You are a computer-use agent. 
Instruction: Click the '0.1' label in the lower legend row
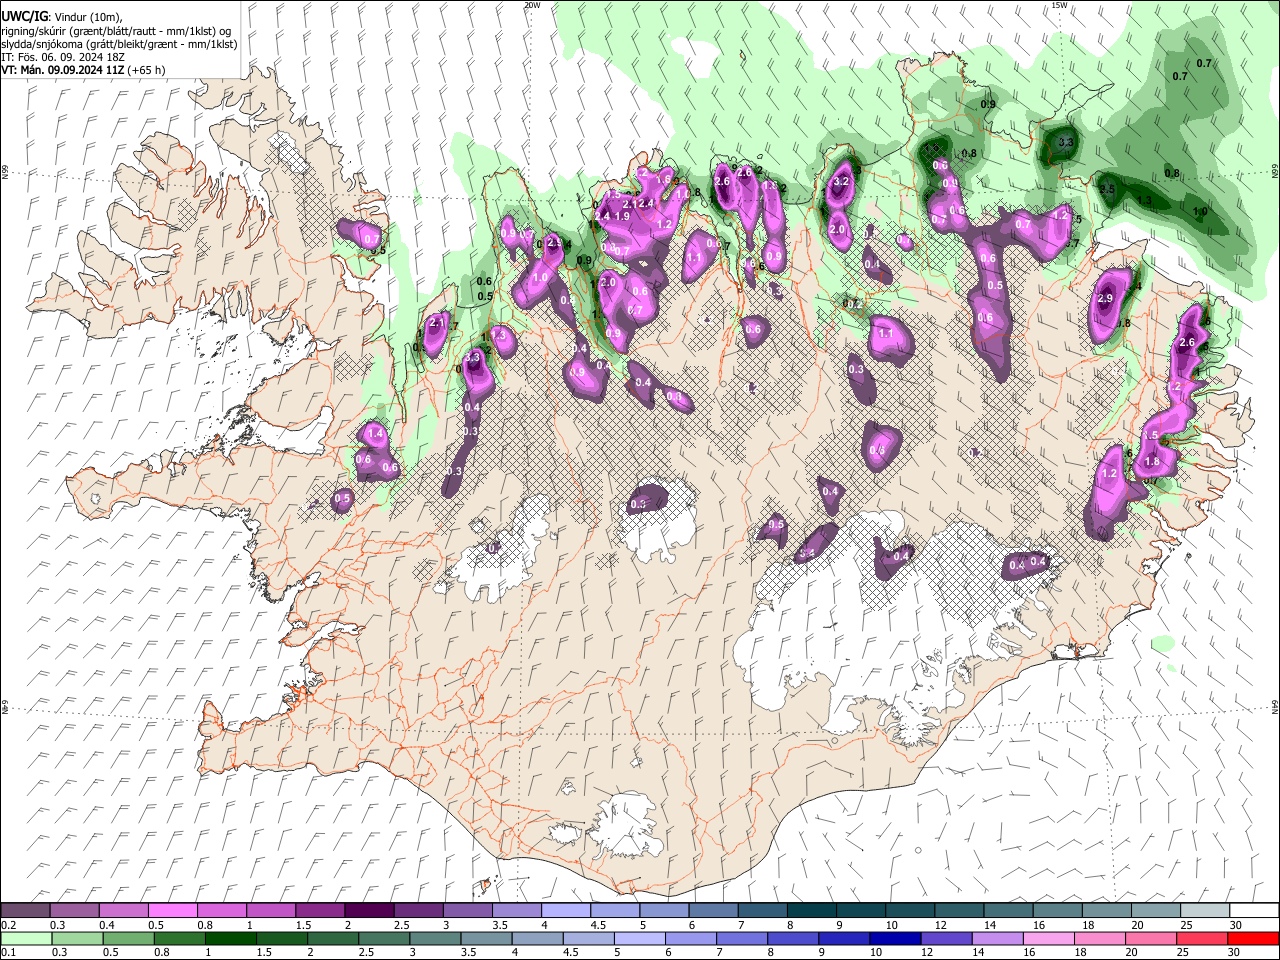point(8,953)
